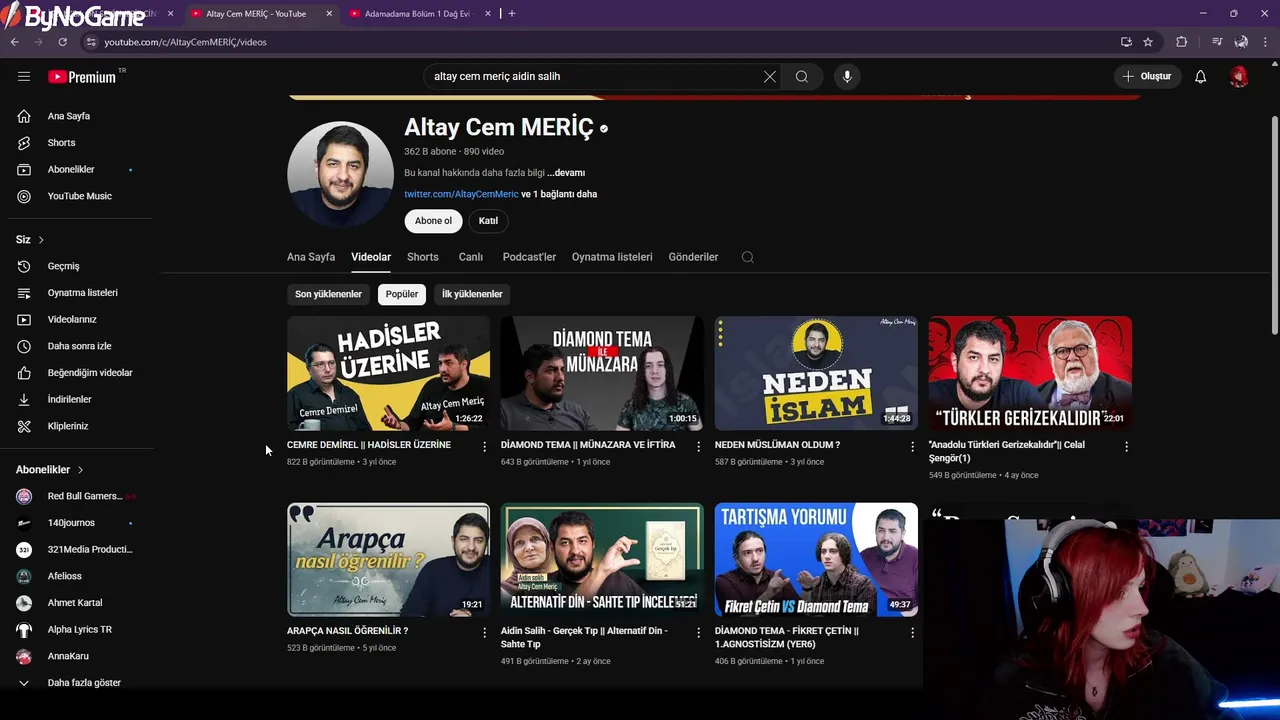Open more options for FİKRET ÇETİN video
The image size is (1280, 720).
pyautogui.click(x=912, y=633)
